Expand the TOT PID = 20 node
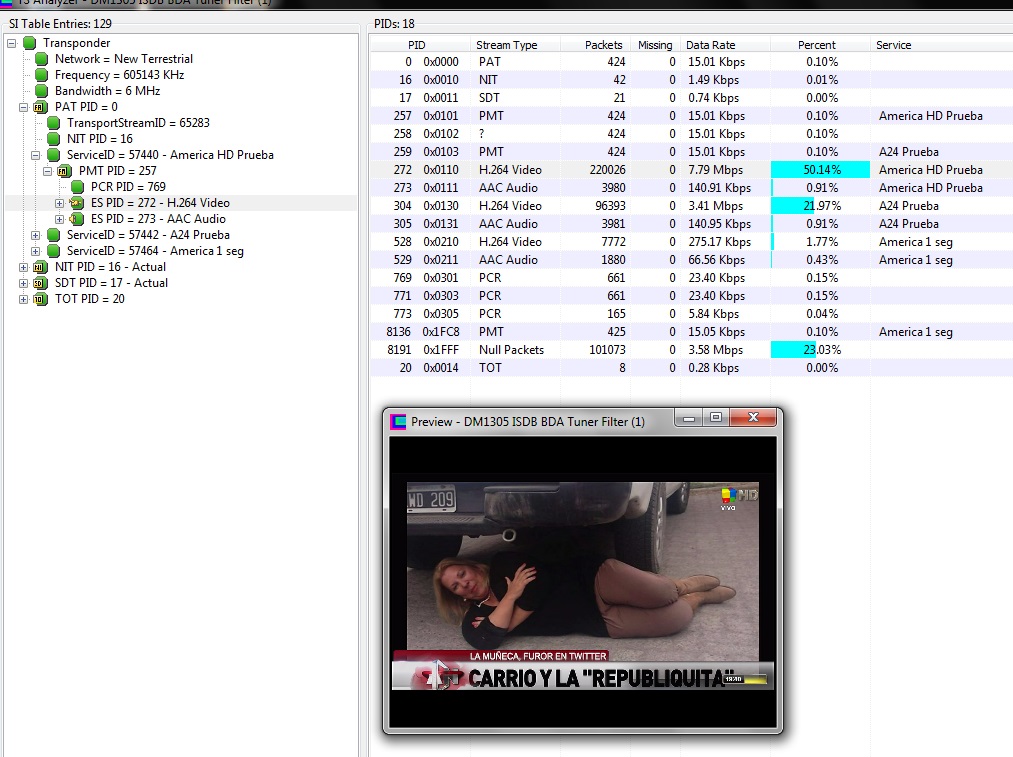The width and height of the screenshot is (1013, 757). point(23,300)
